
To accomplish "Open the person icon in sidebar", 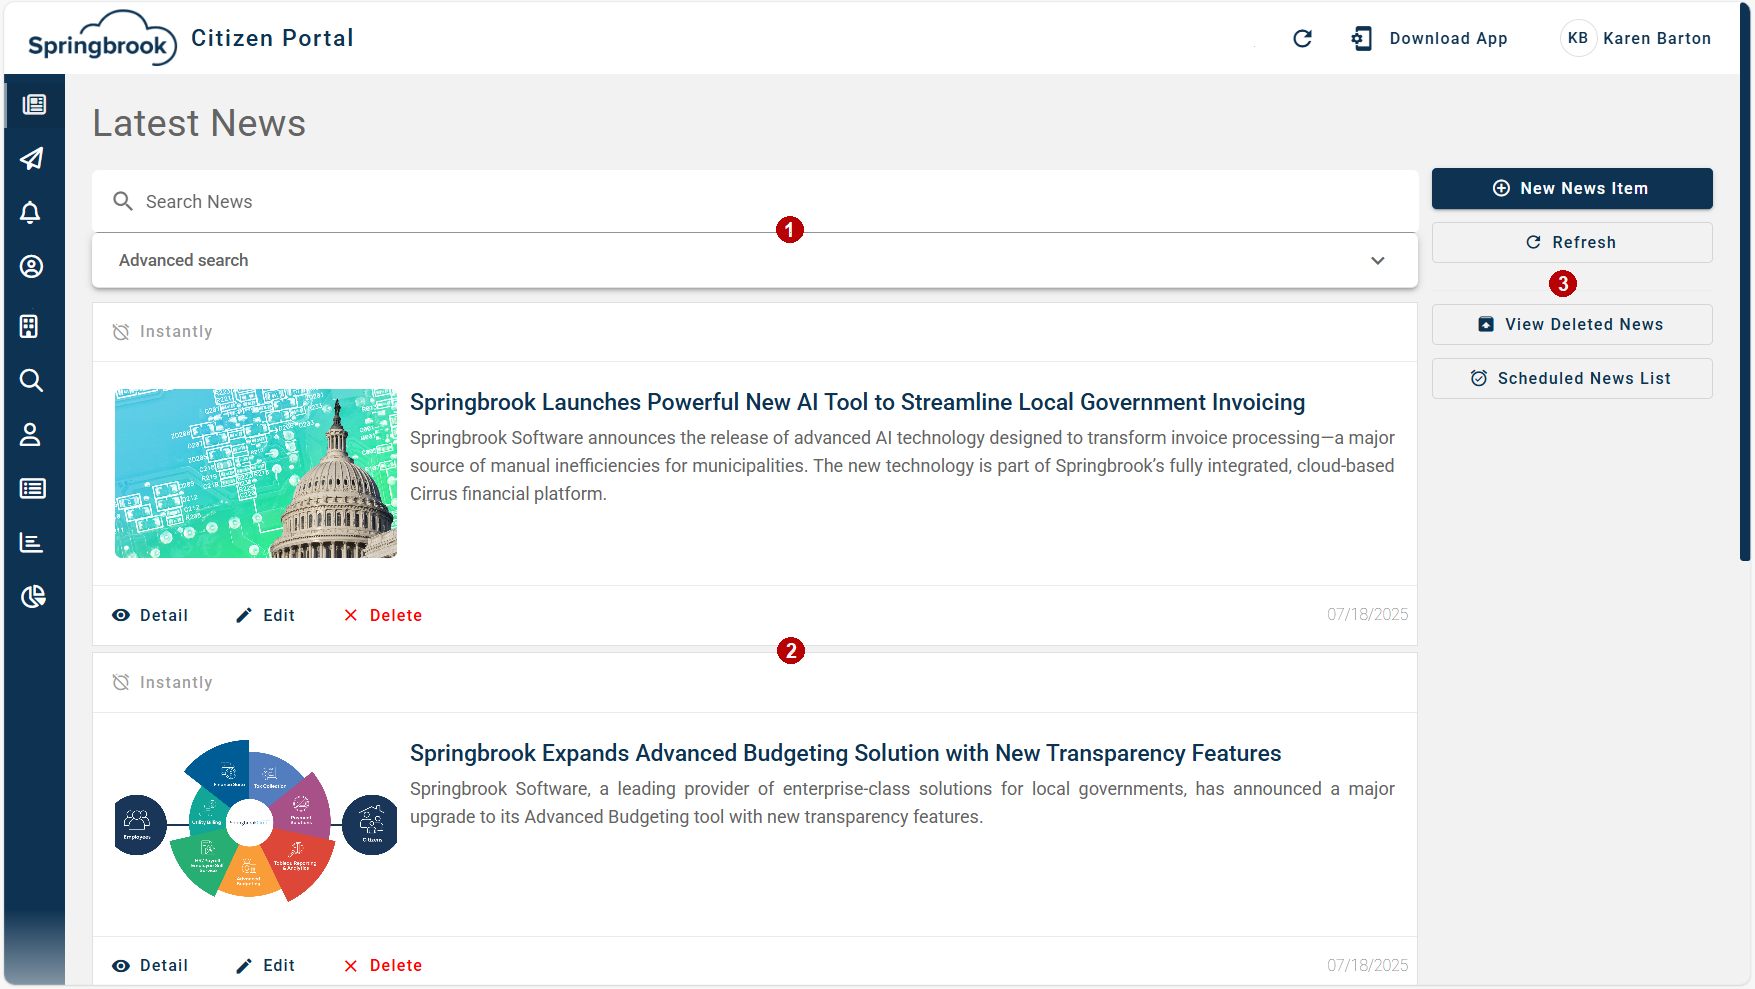I will [30, 434].
